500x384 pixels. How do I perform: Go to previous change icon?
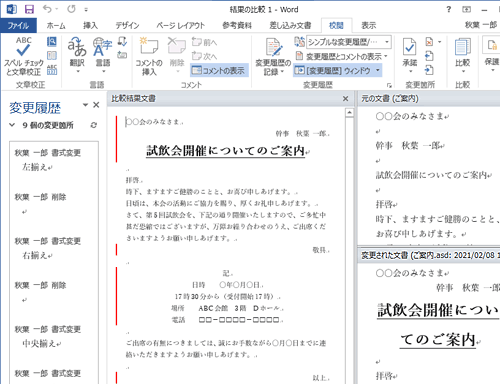(x=429, y=56)
